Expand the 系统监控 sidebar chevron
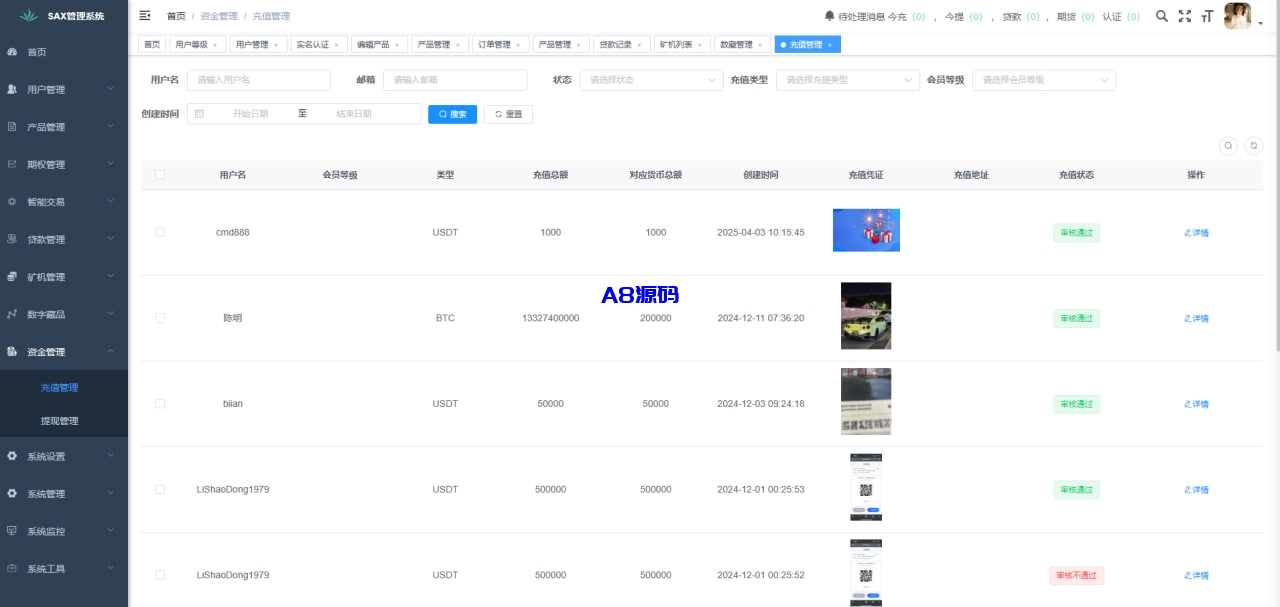This screenshot has width=1280, height=607. (111, 531)
